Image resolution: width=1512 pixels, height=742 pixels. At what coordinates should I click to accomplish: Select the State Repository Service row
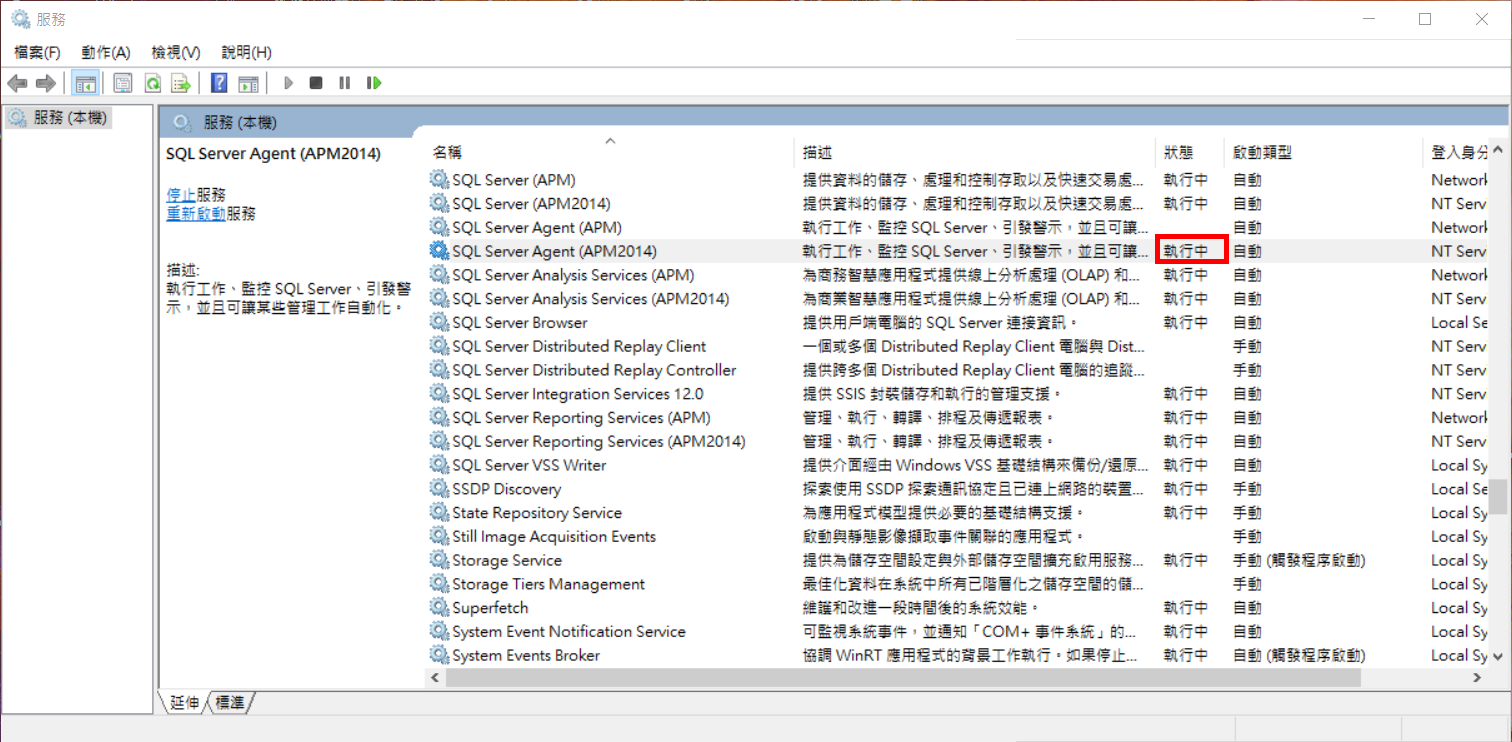tap(958, 513)
